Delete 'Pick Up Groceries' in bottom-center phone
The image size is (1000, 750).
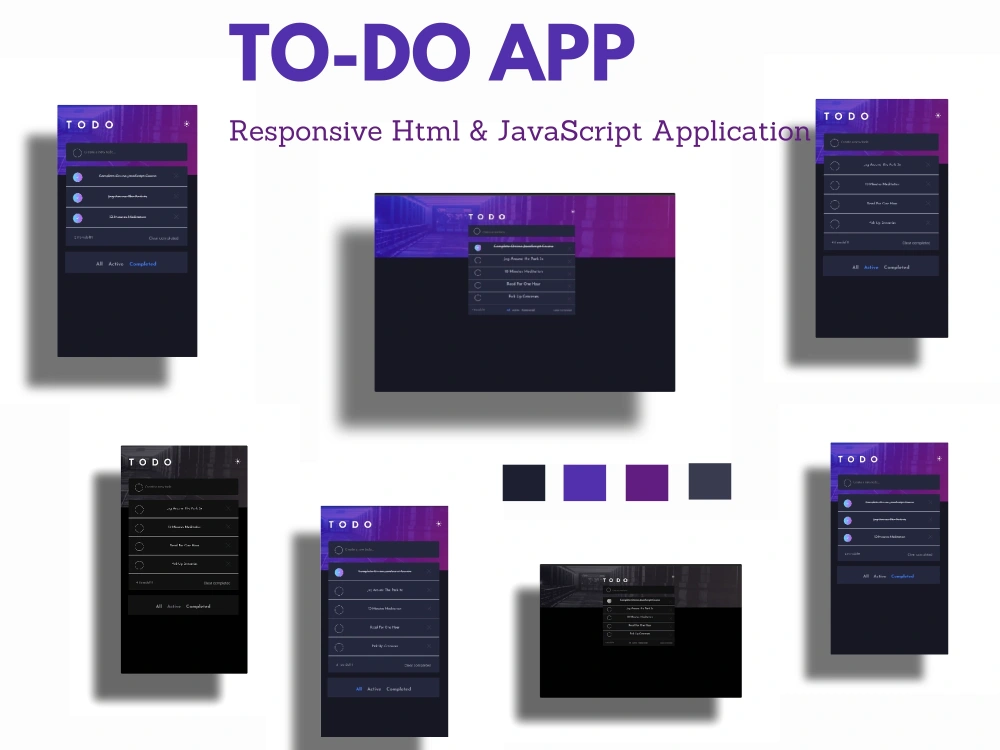[429, 646]
